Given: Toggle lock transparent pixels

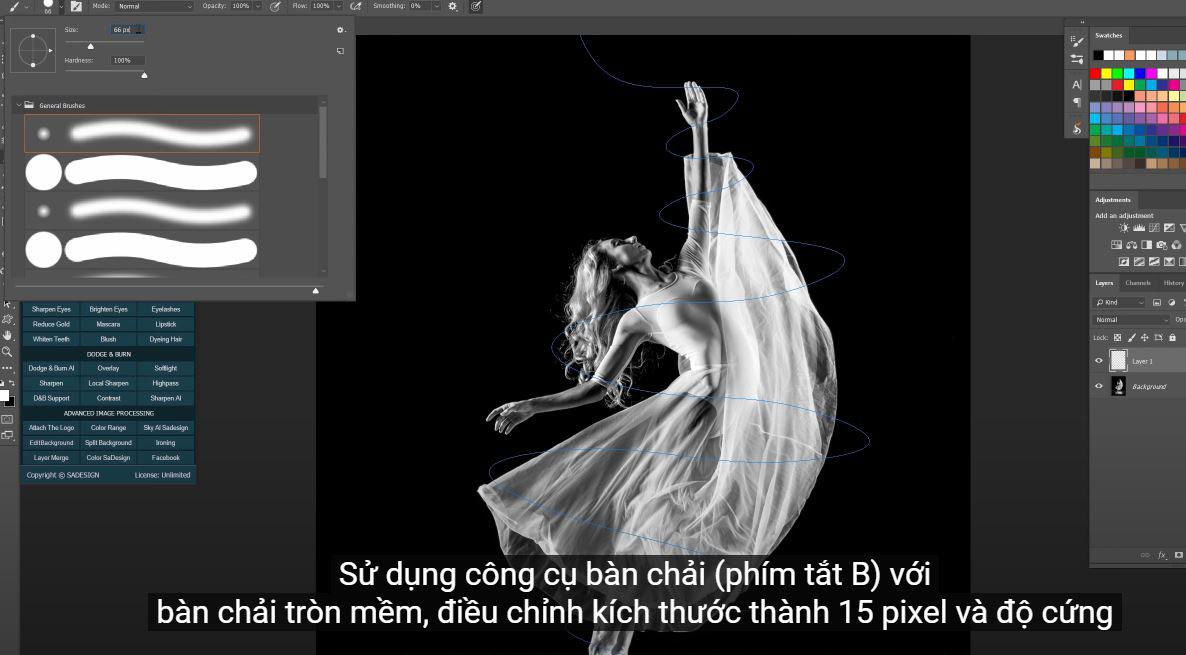Looking at the screenshot, I should [x=1118, y=337].
